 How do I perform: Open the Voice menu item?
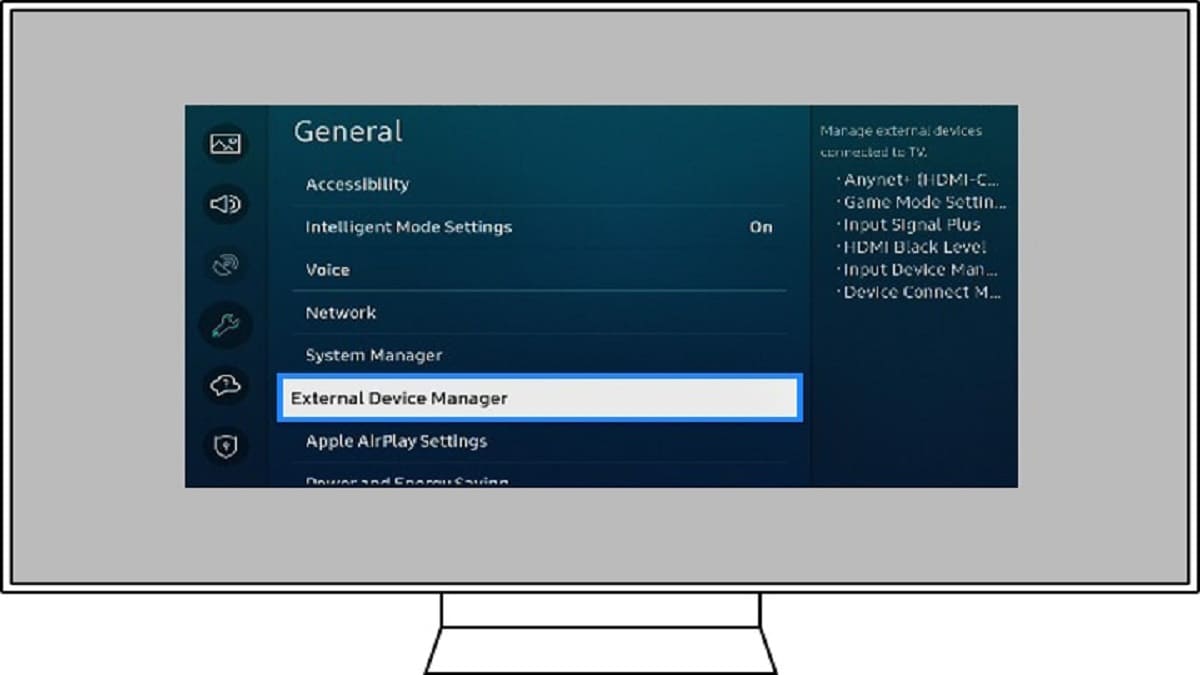point(327,270)
